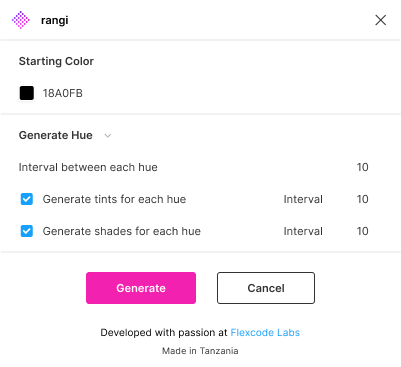Expand the Generate Hue dropdown chevron
The width and height of the screenshot is (401, 367).
(x=107, y=135)
